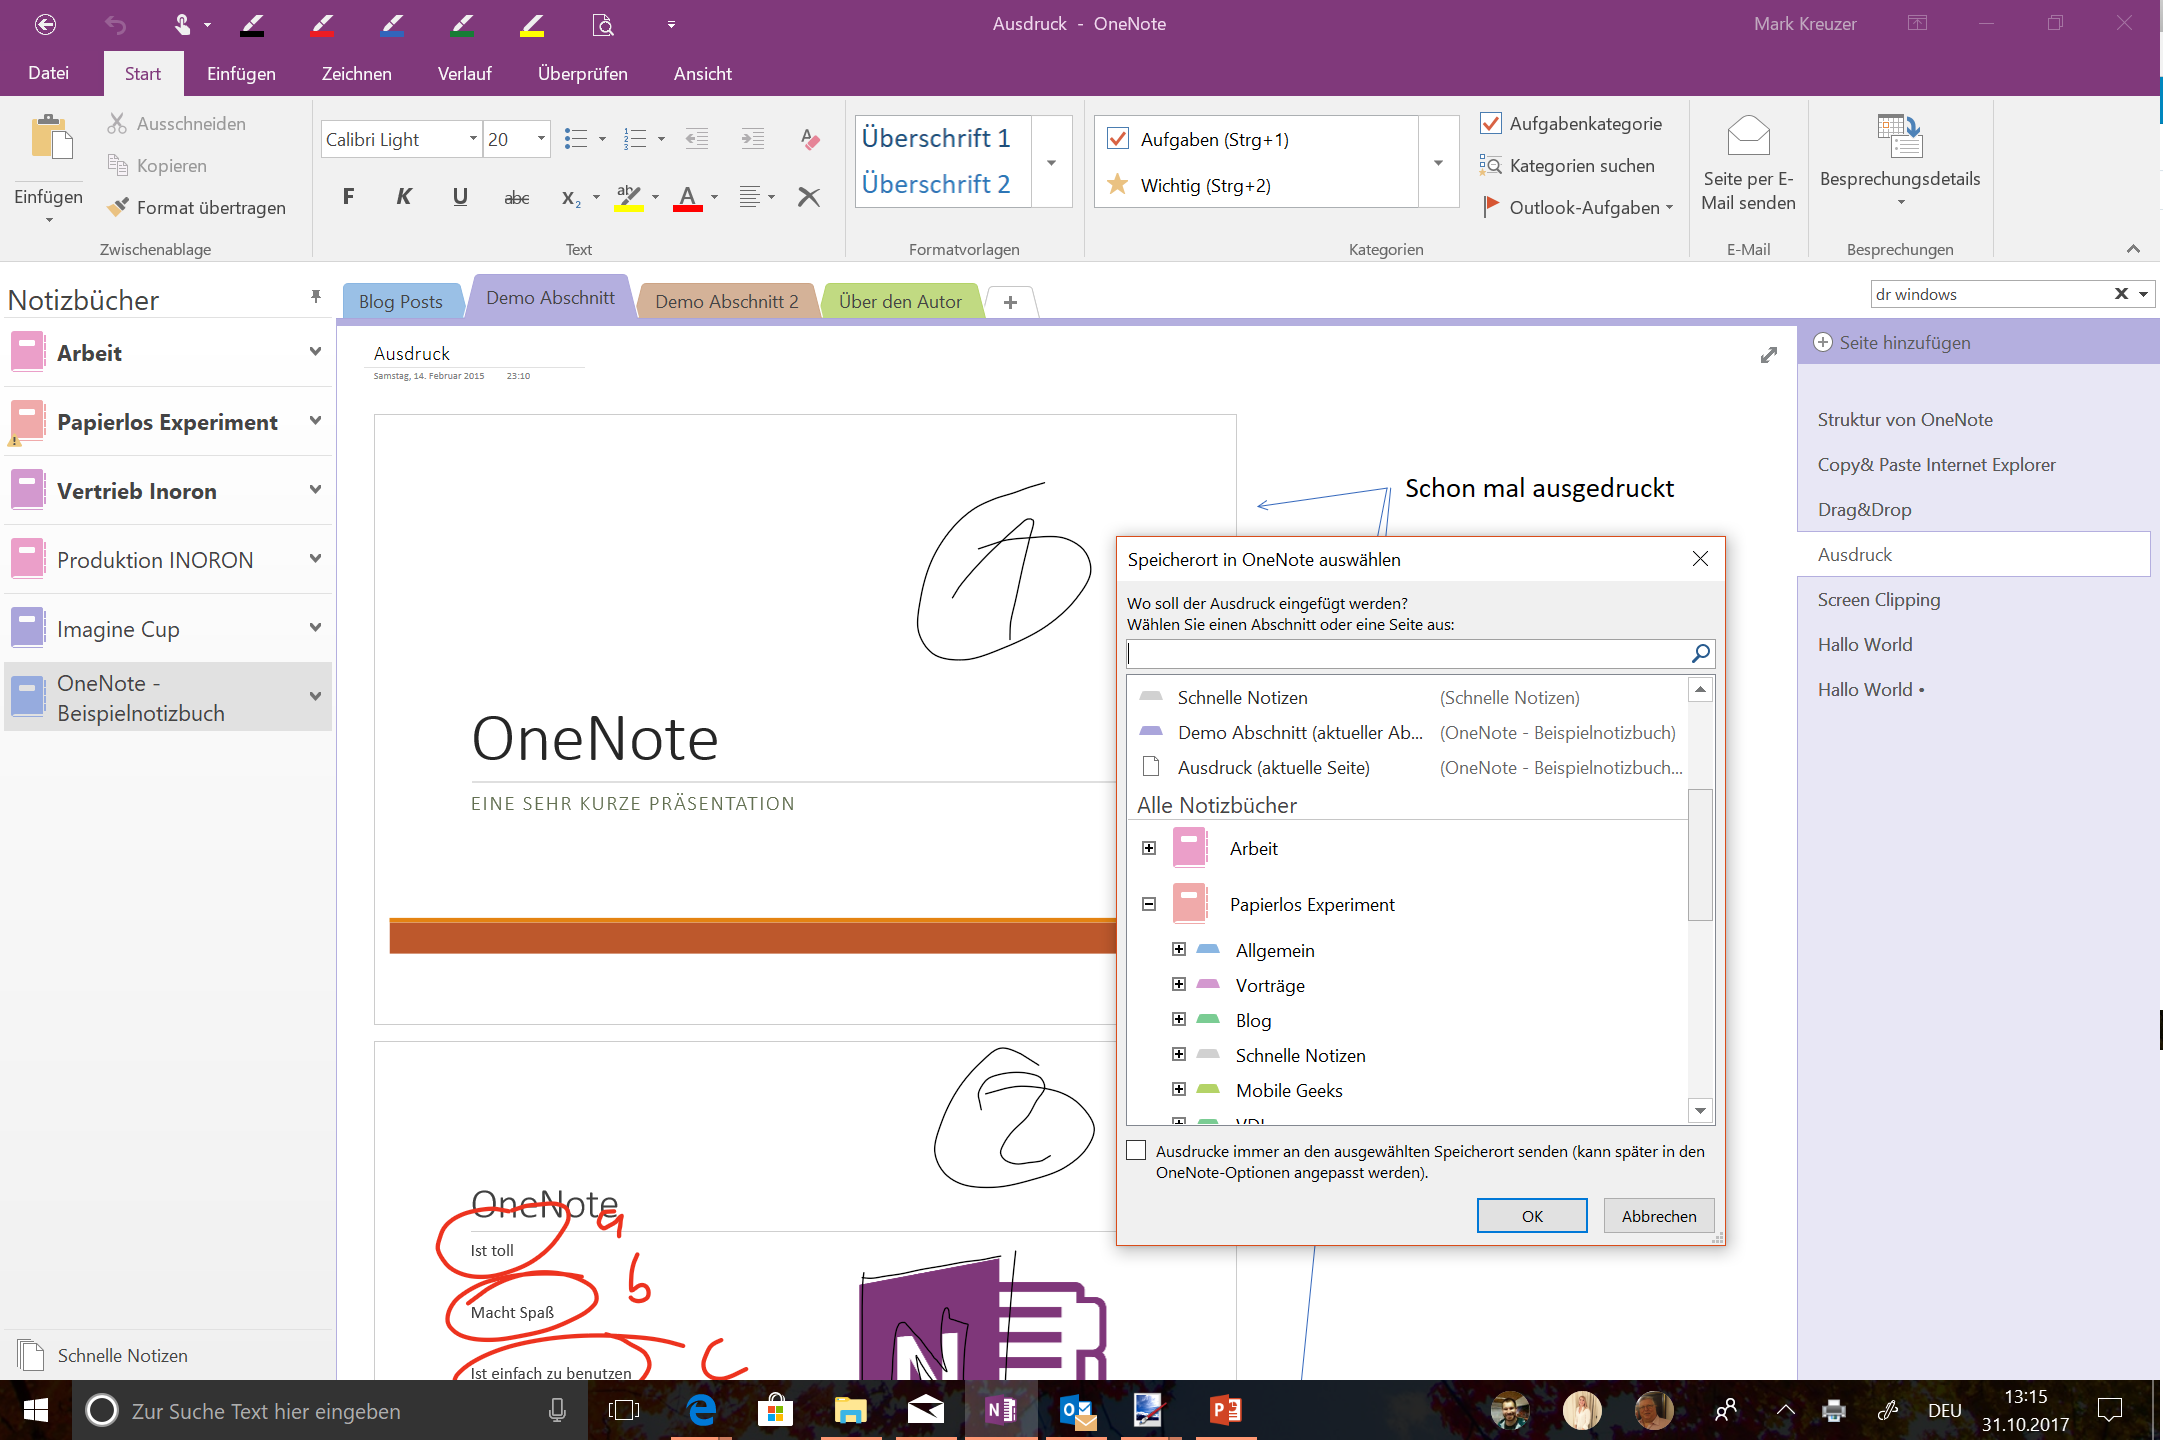Enable always send printouts to selected location
This screenshot has height=1440, width=2163.
point(1136,1150)
